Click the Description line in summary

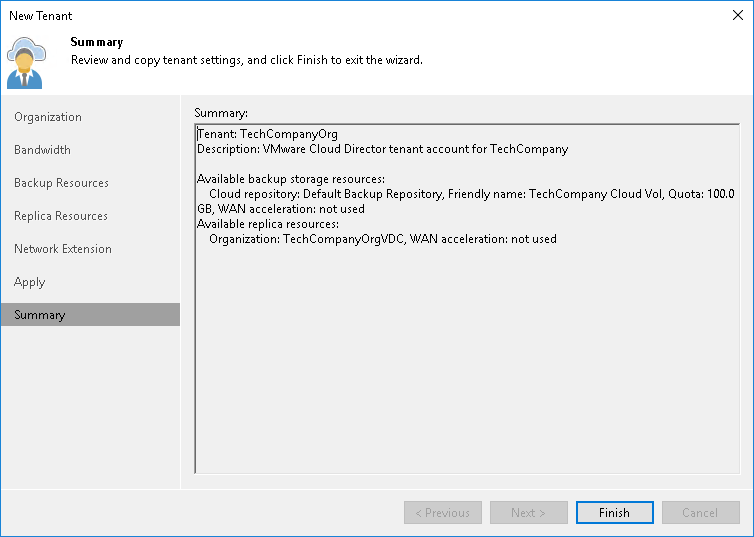pyautogui.click(x=383, y=149)
